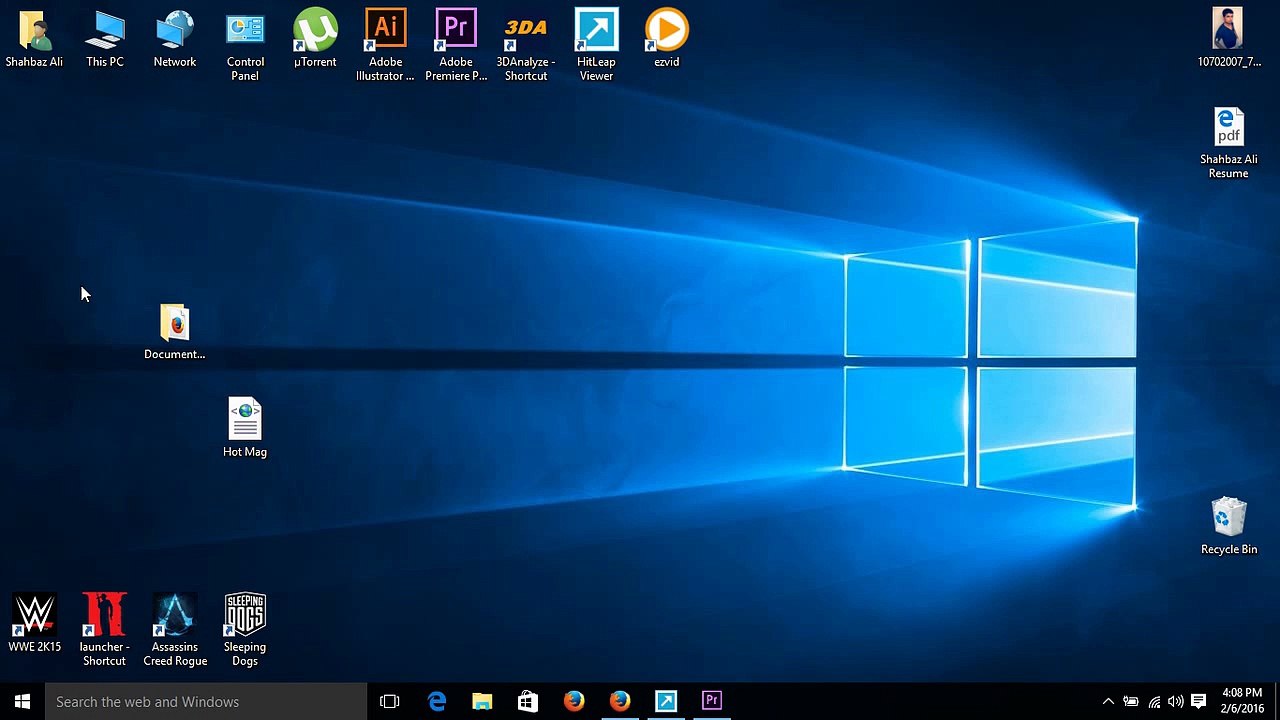This screenshot has width=1280, height=720.
Task: Open the Action Center notifications icon
Action: [1199, 701]
